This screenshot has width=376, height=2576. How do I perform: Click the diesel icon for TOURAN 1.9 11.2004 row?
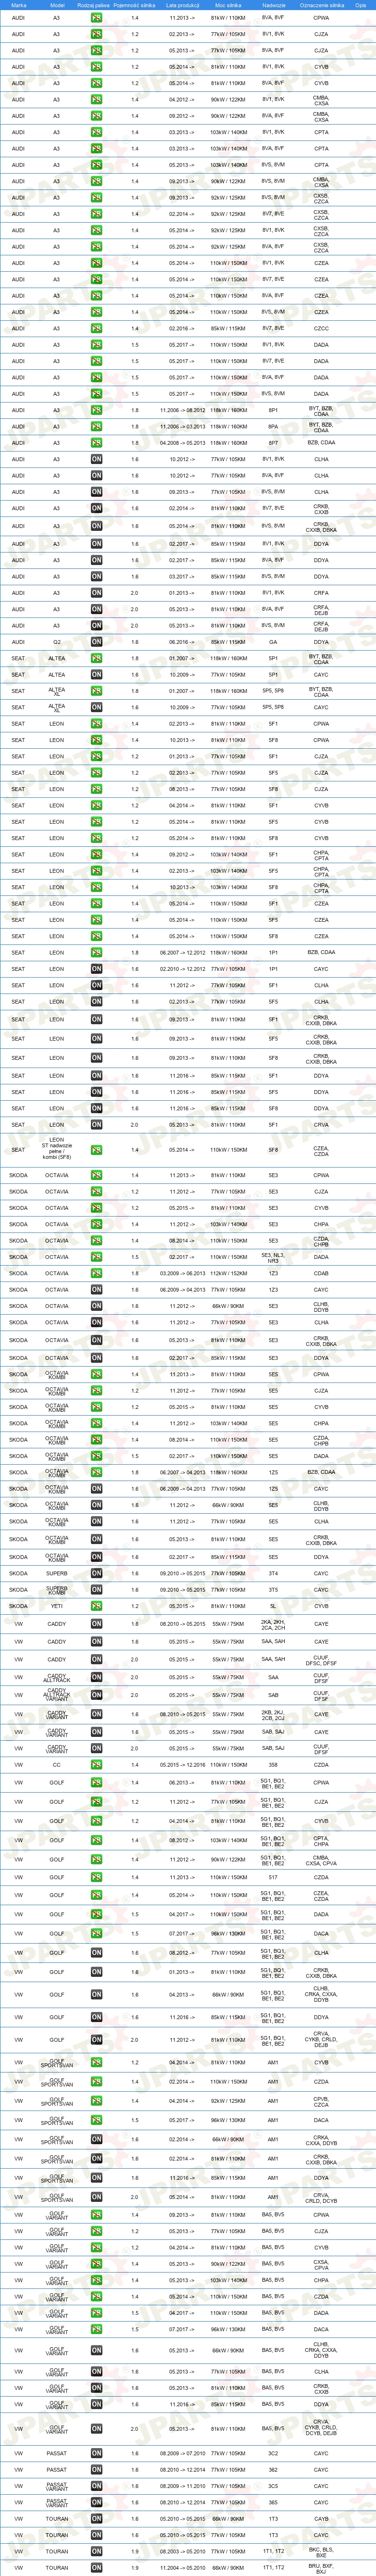point(97,2568)
